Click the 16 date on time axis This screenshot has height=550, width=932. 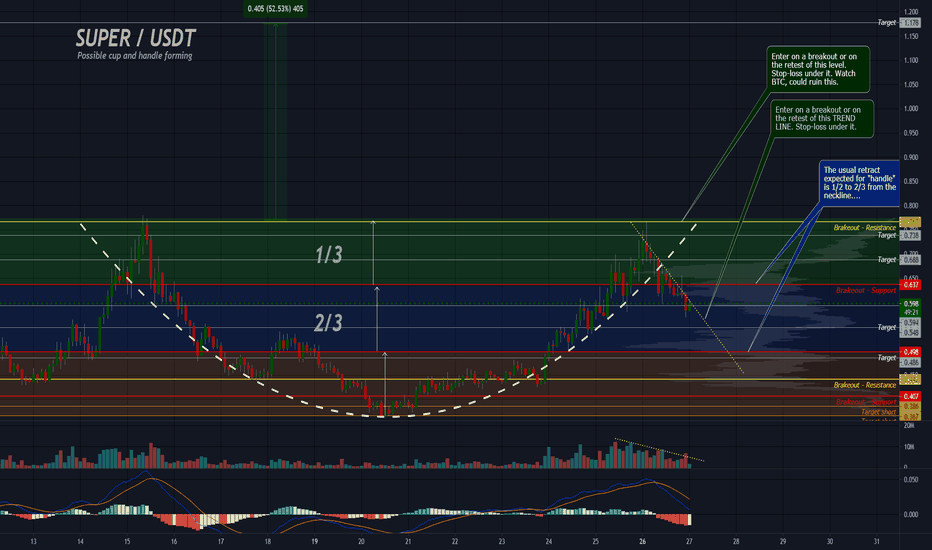(174, 542)
